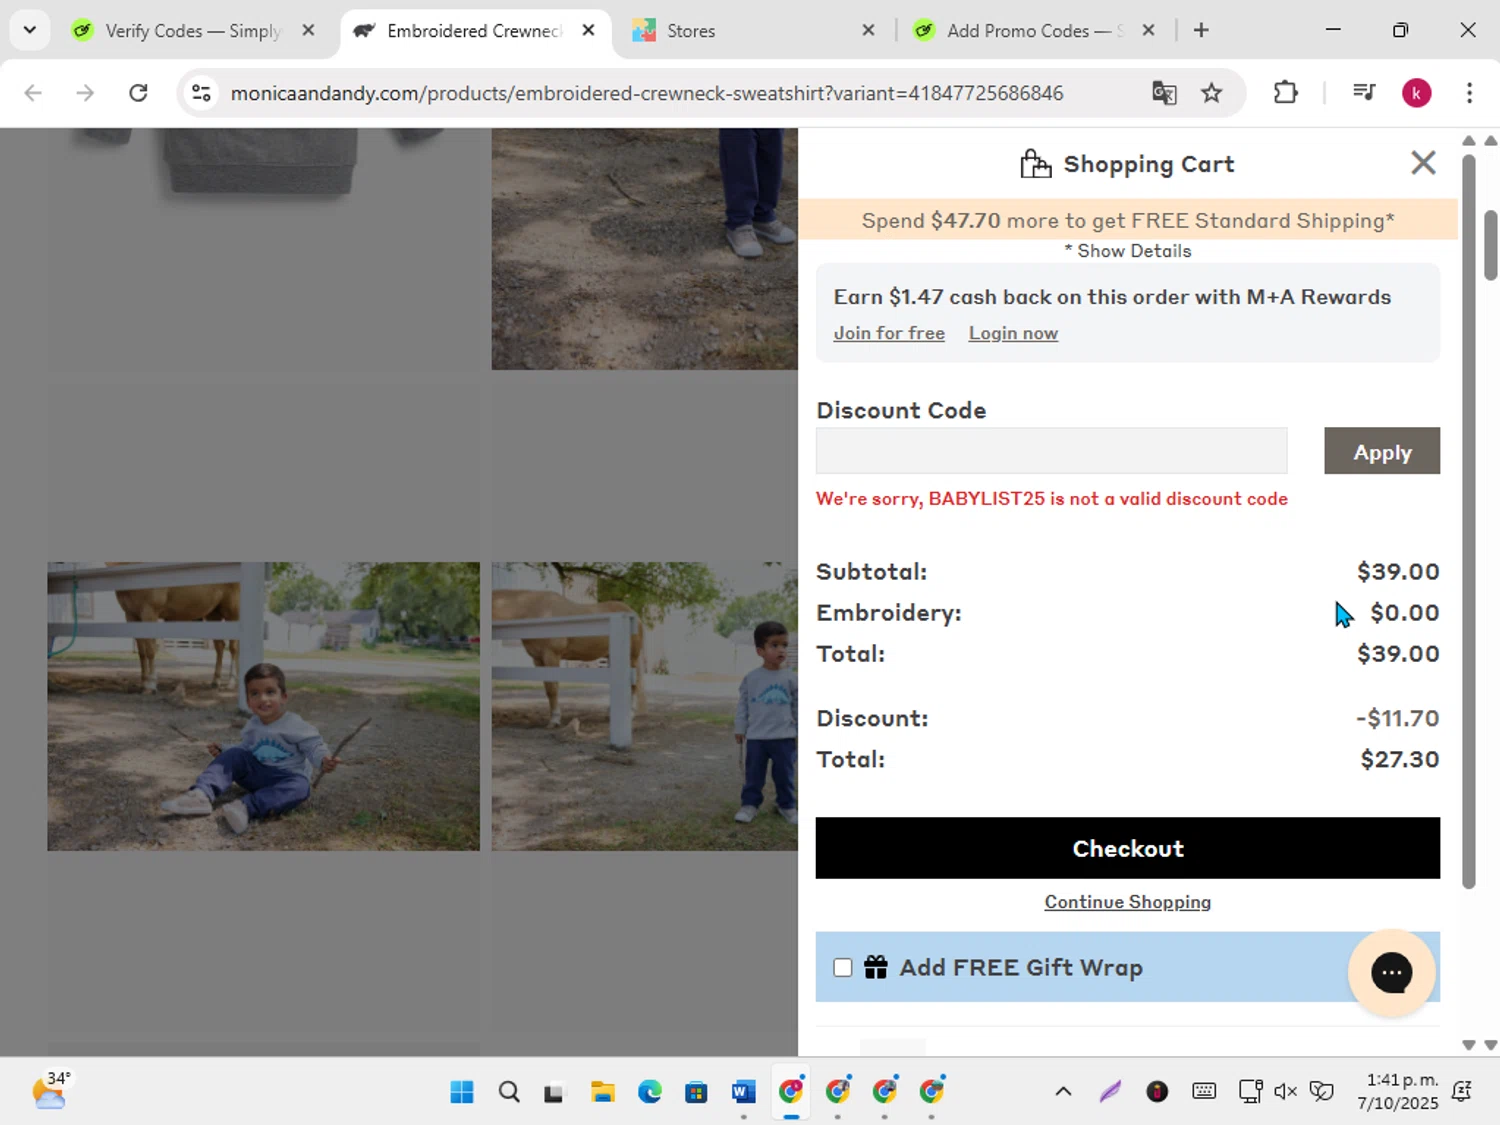Click the Continue Shopping link

coord(1128,902)
